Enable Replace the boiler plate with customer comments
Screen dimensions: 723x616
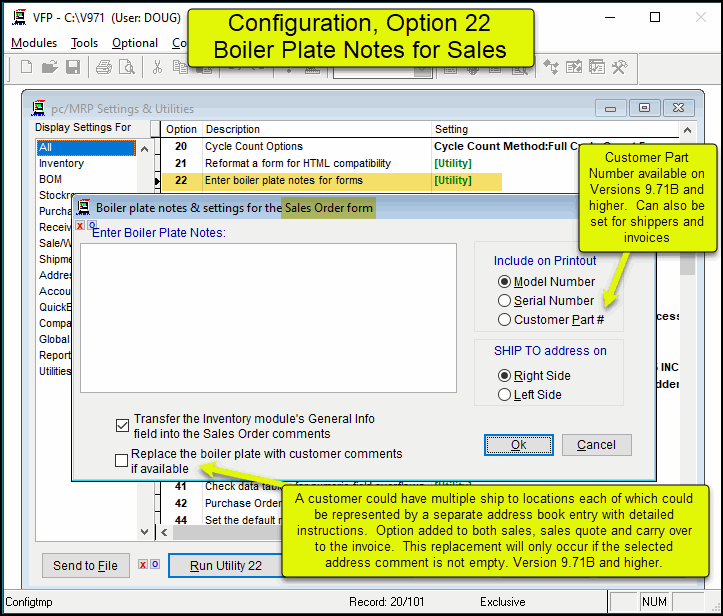coord(121,460)
